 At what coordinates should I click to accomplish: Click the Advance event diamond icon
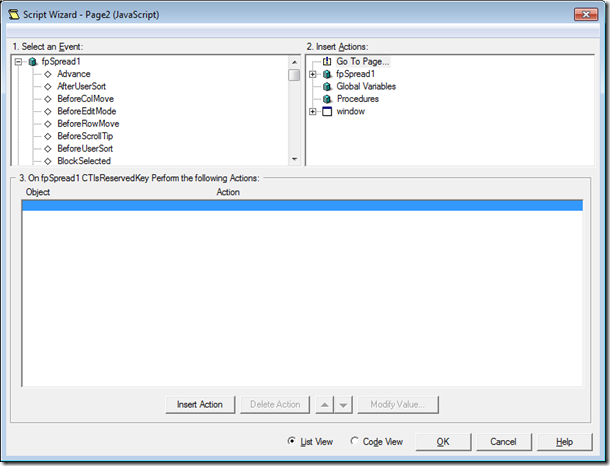coord(48,74)
